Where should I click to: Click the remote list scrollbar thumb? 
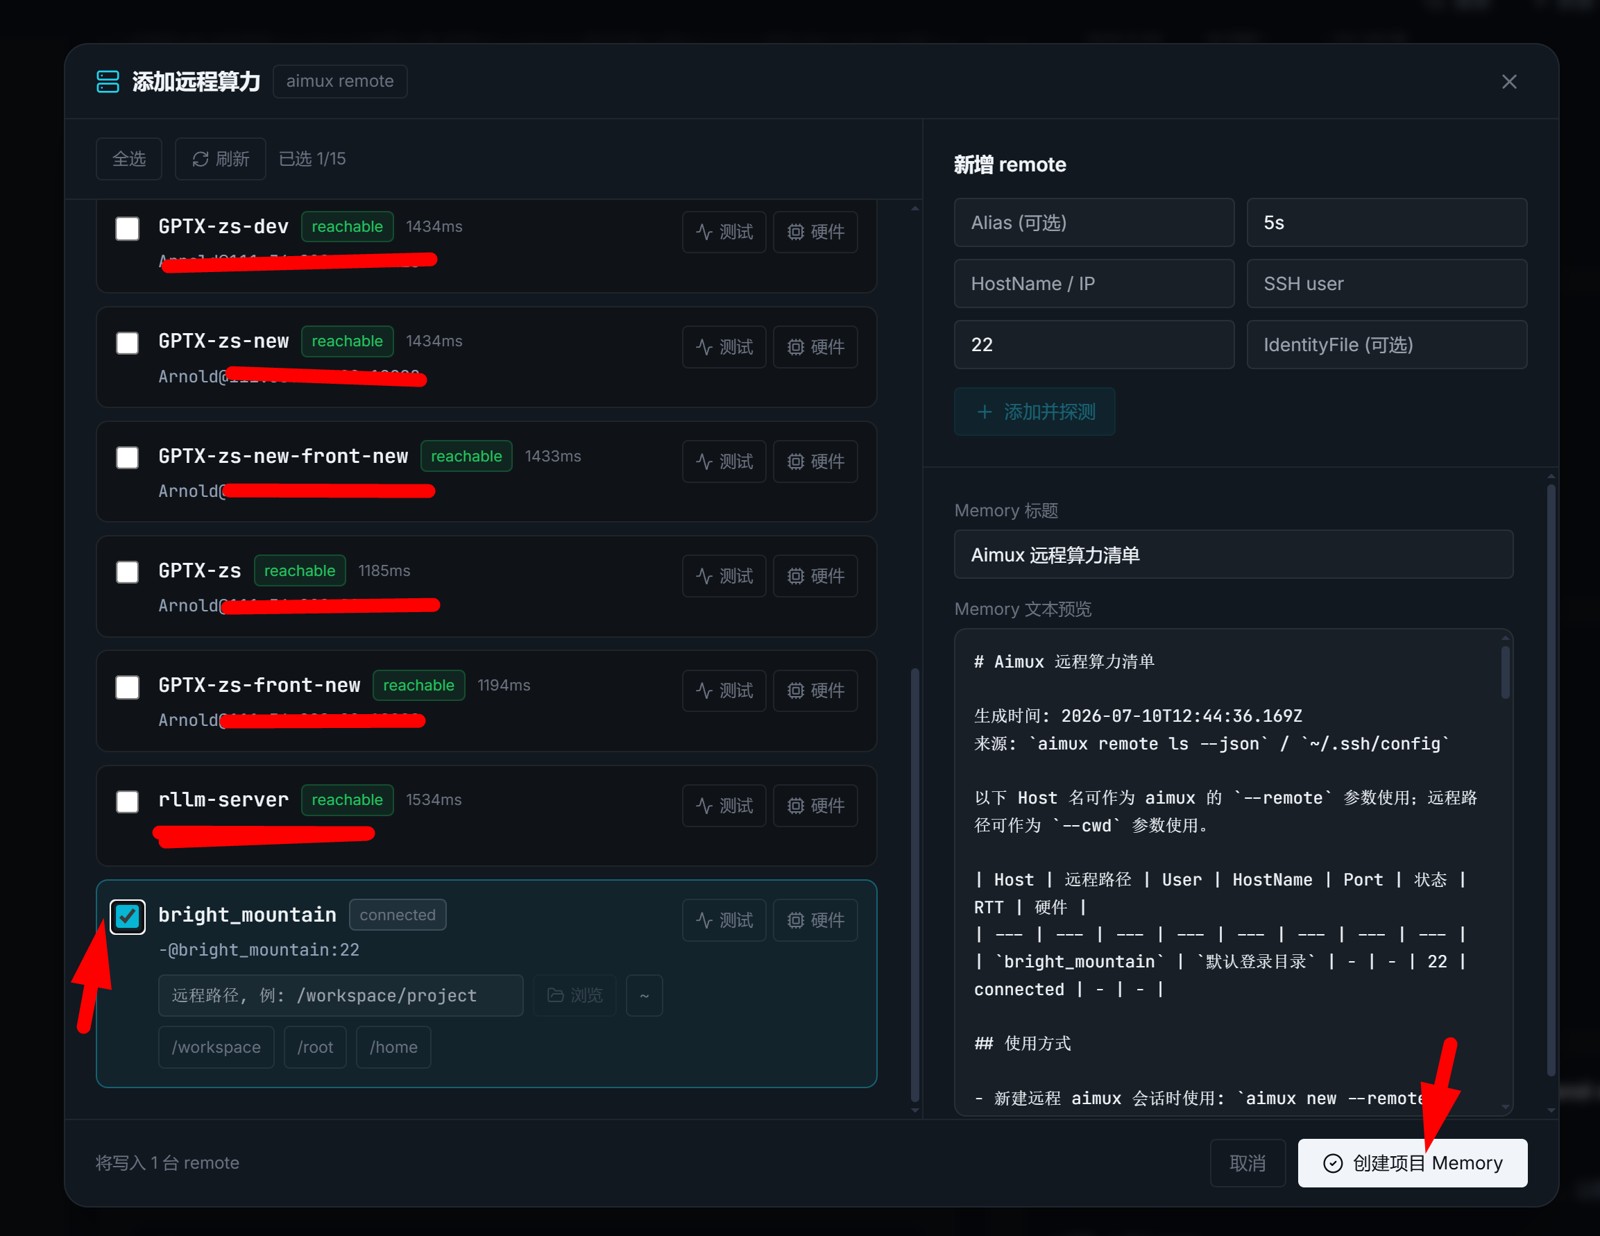click(914, 885)
